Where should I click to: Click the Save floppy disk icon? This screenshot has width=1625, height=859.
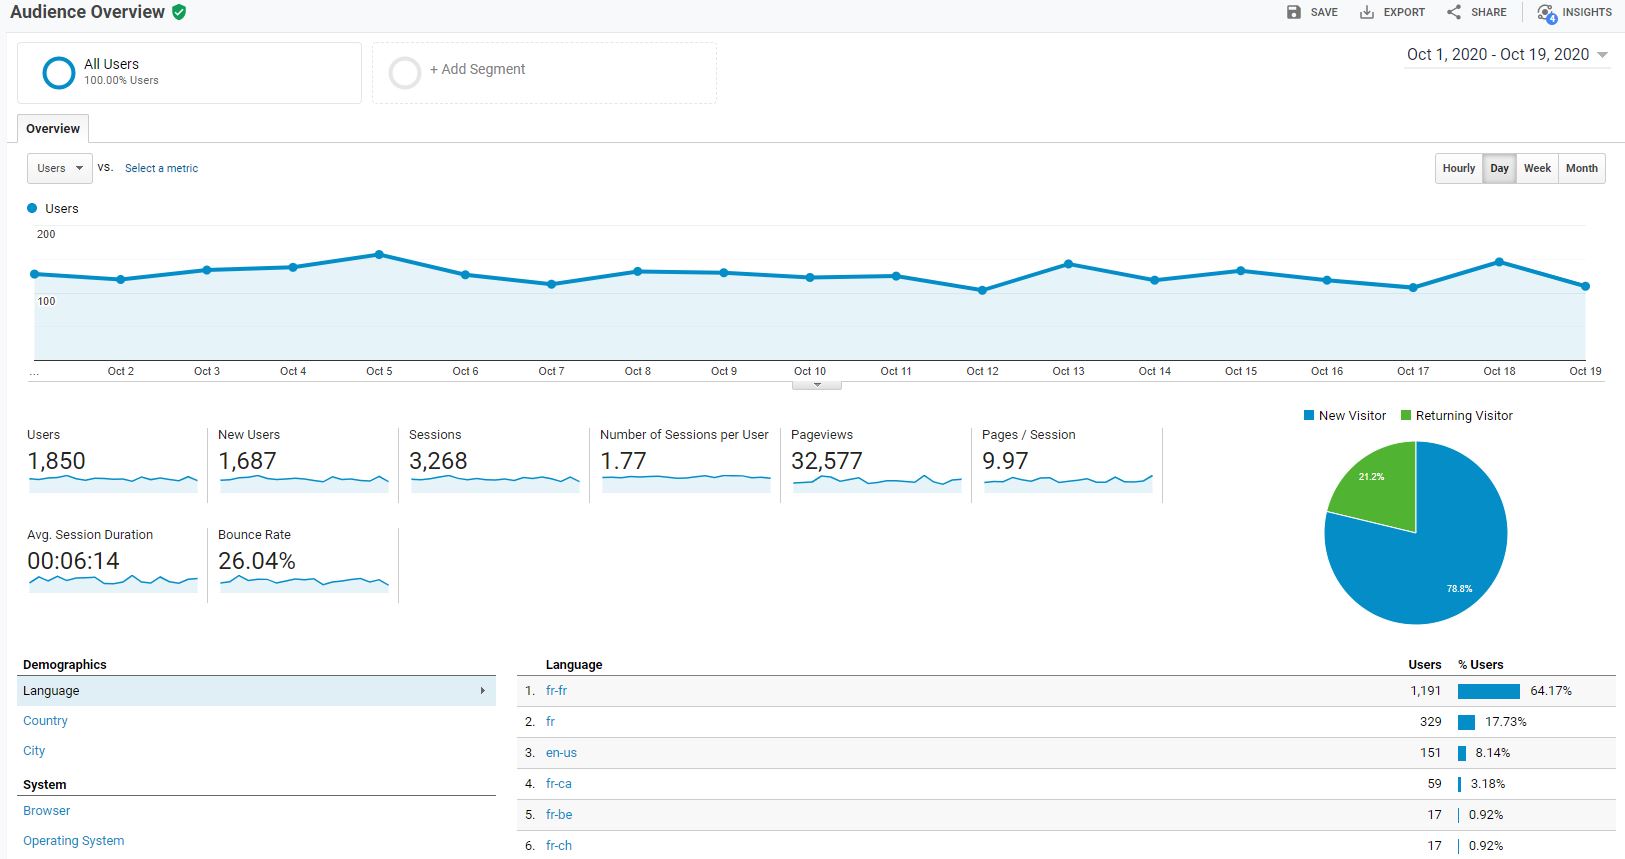[1294, 12]
